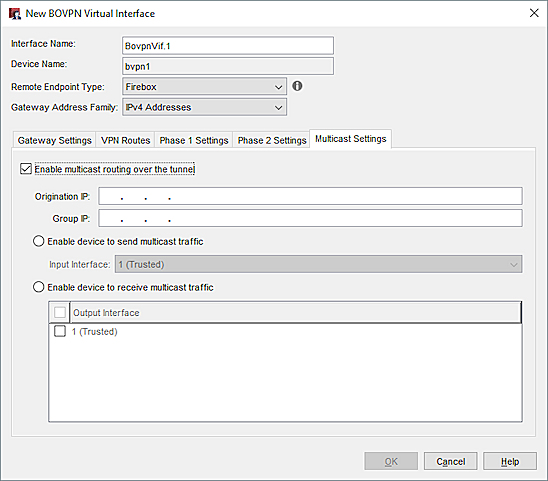Open the Phase 2 Settings tab
The image size is (548, 481).
[272, 140]
